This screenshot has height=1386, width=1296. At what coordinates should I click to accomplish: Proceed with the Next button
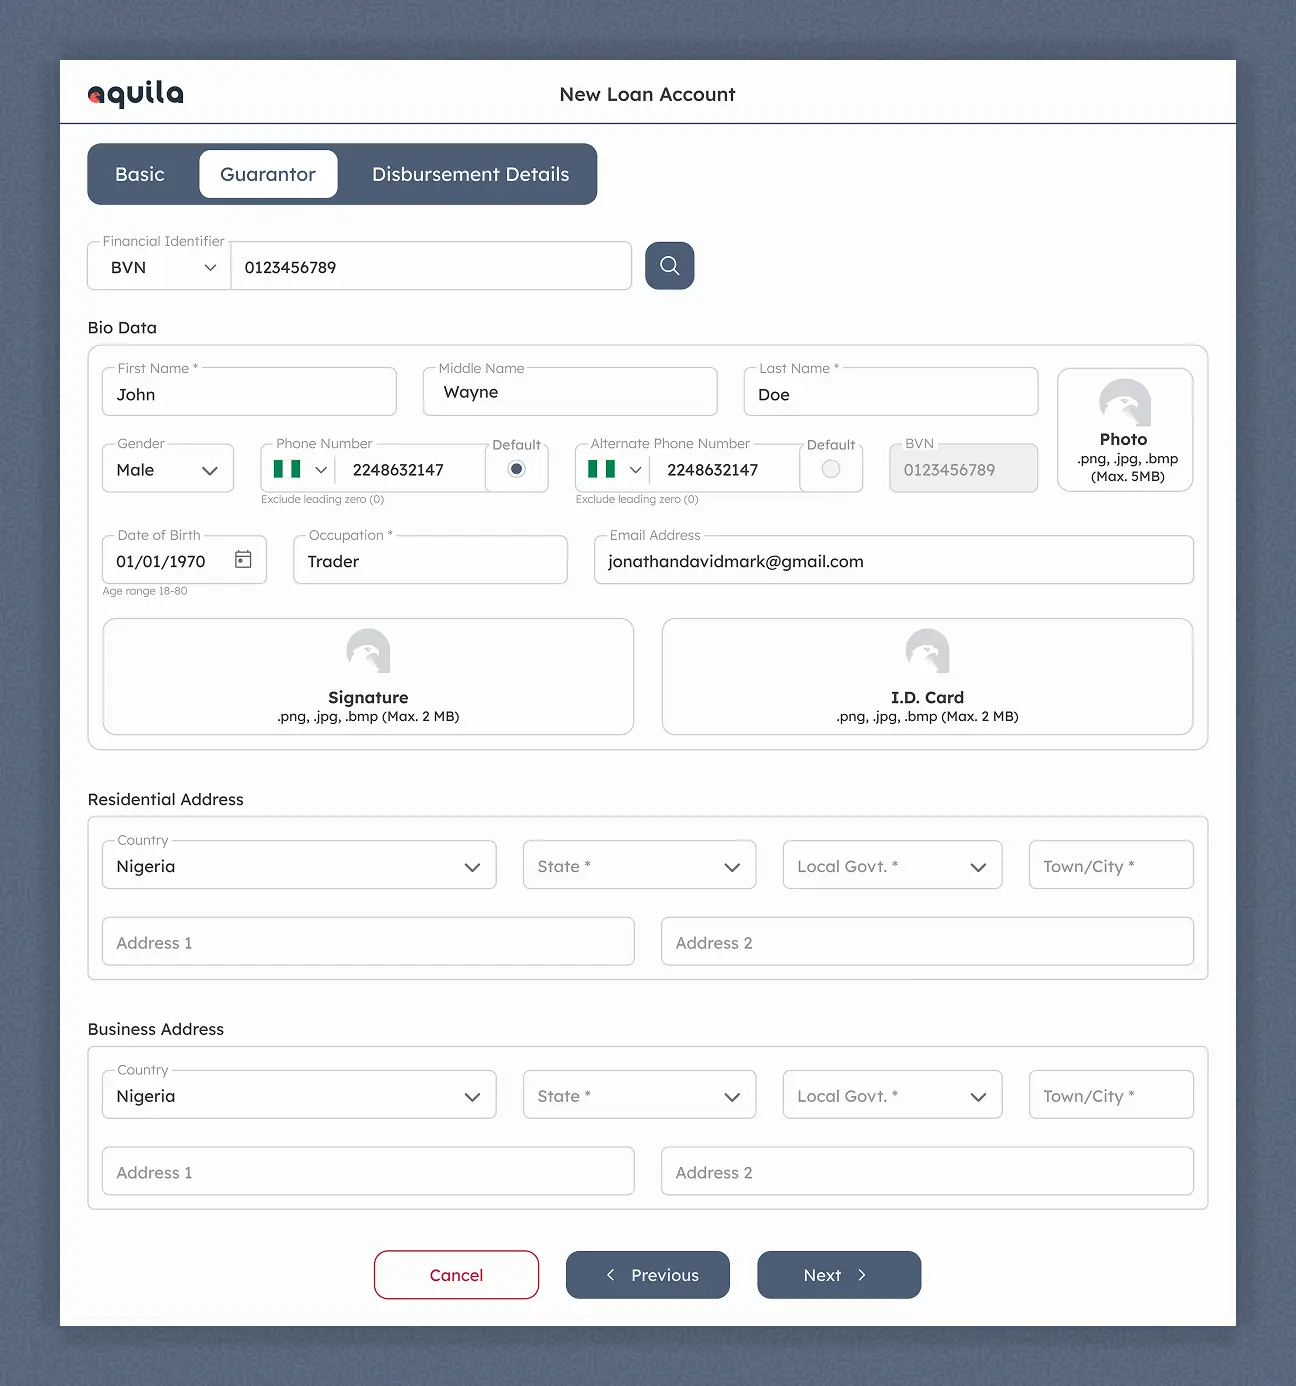pos(839,1275)
